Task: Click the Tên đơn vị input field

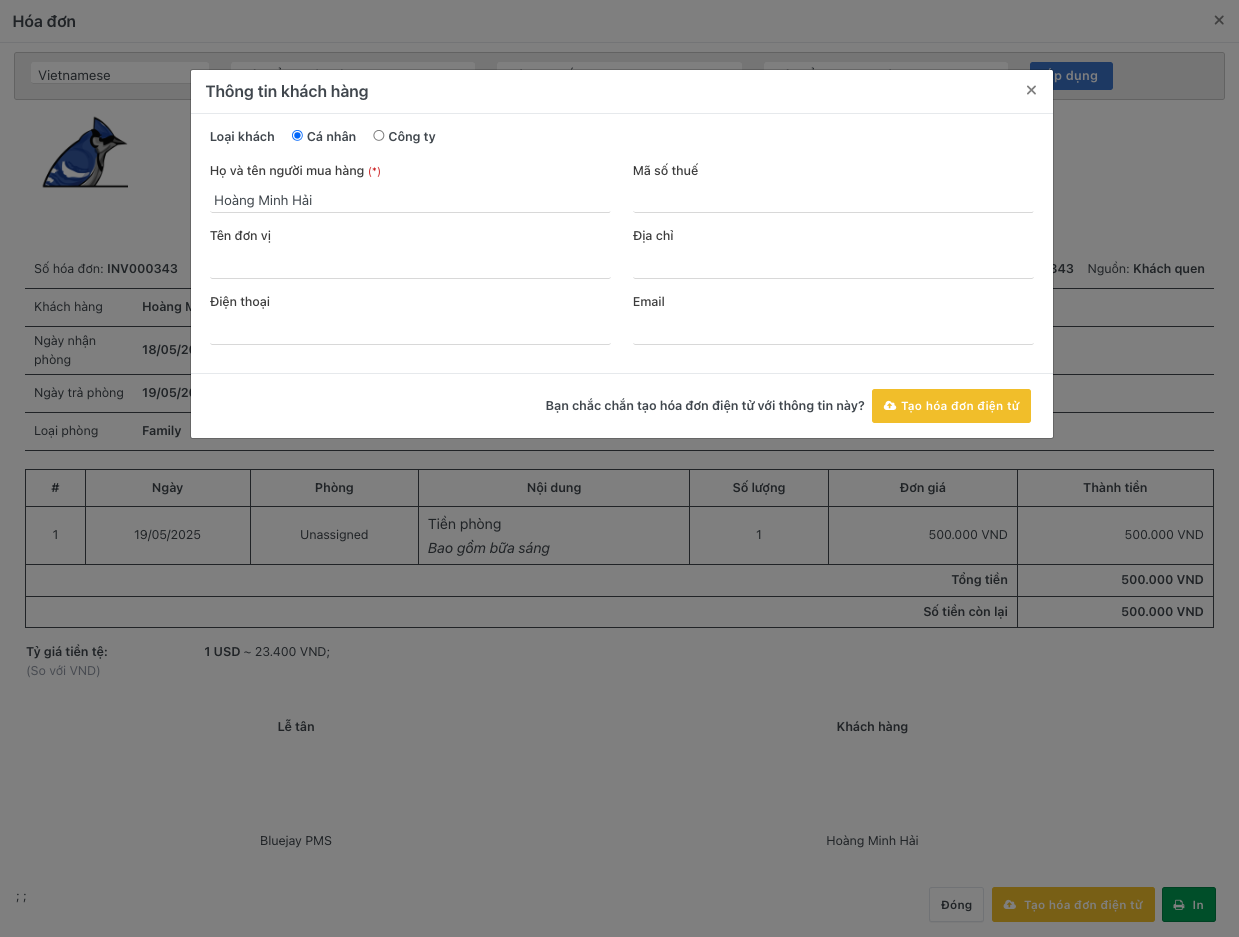Action: point(410,266)
